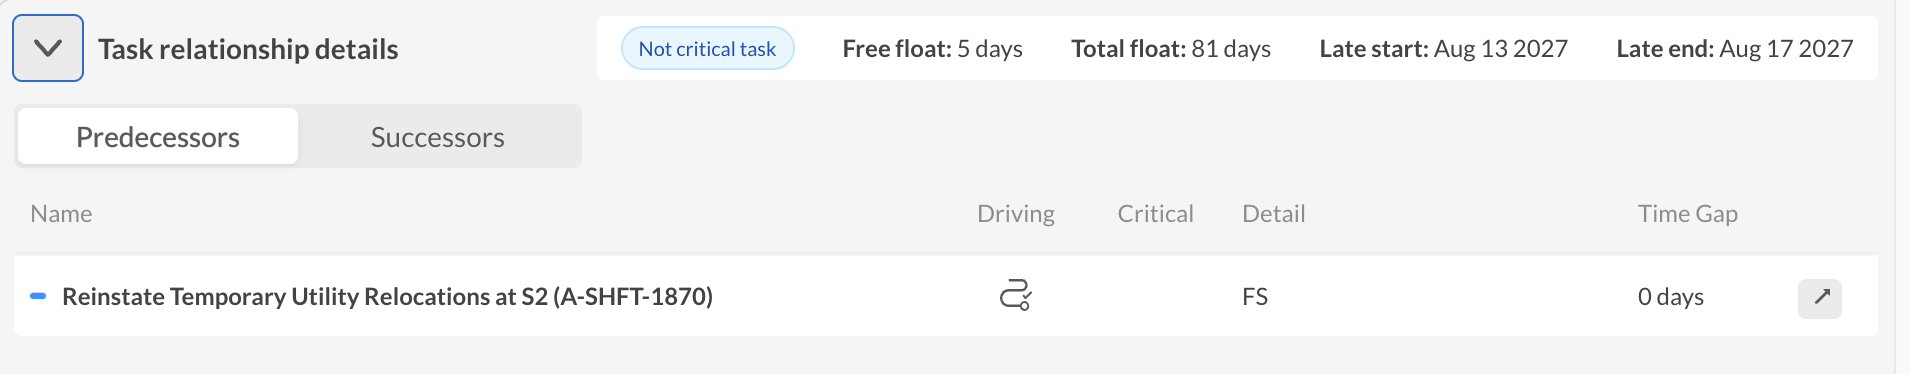Click the Not critical task badge
1910x374 pixels.
pos(707,48)
